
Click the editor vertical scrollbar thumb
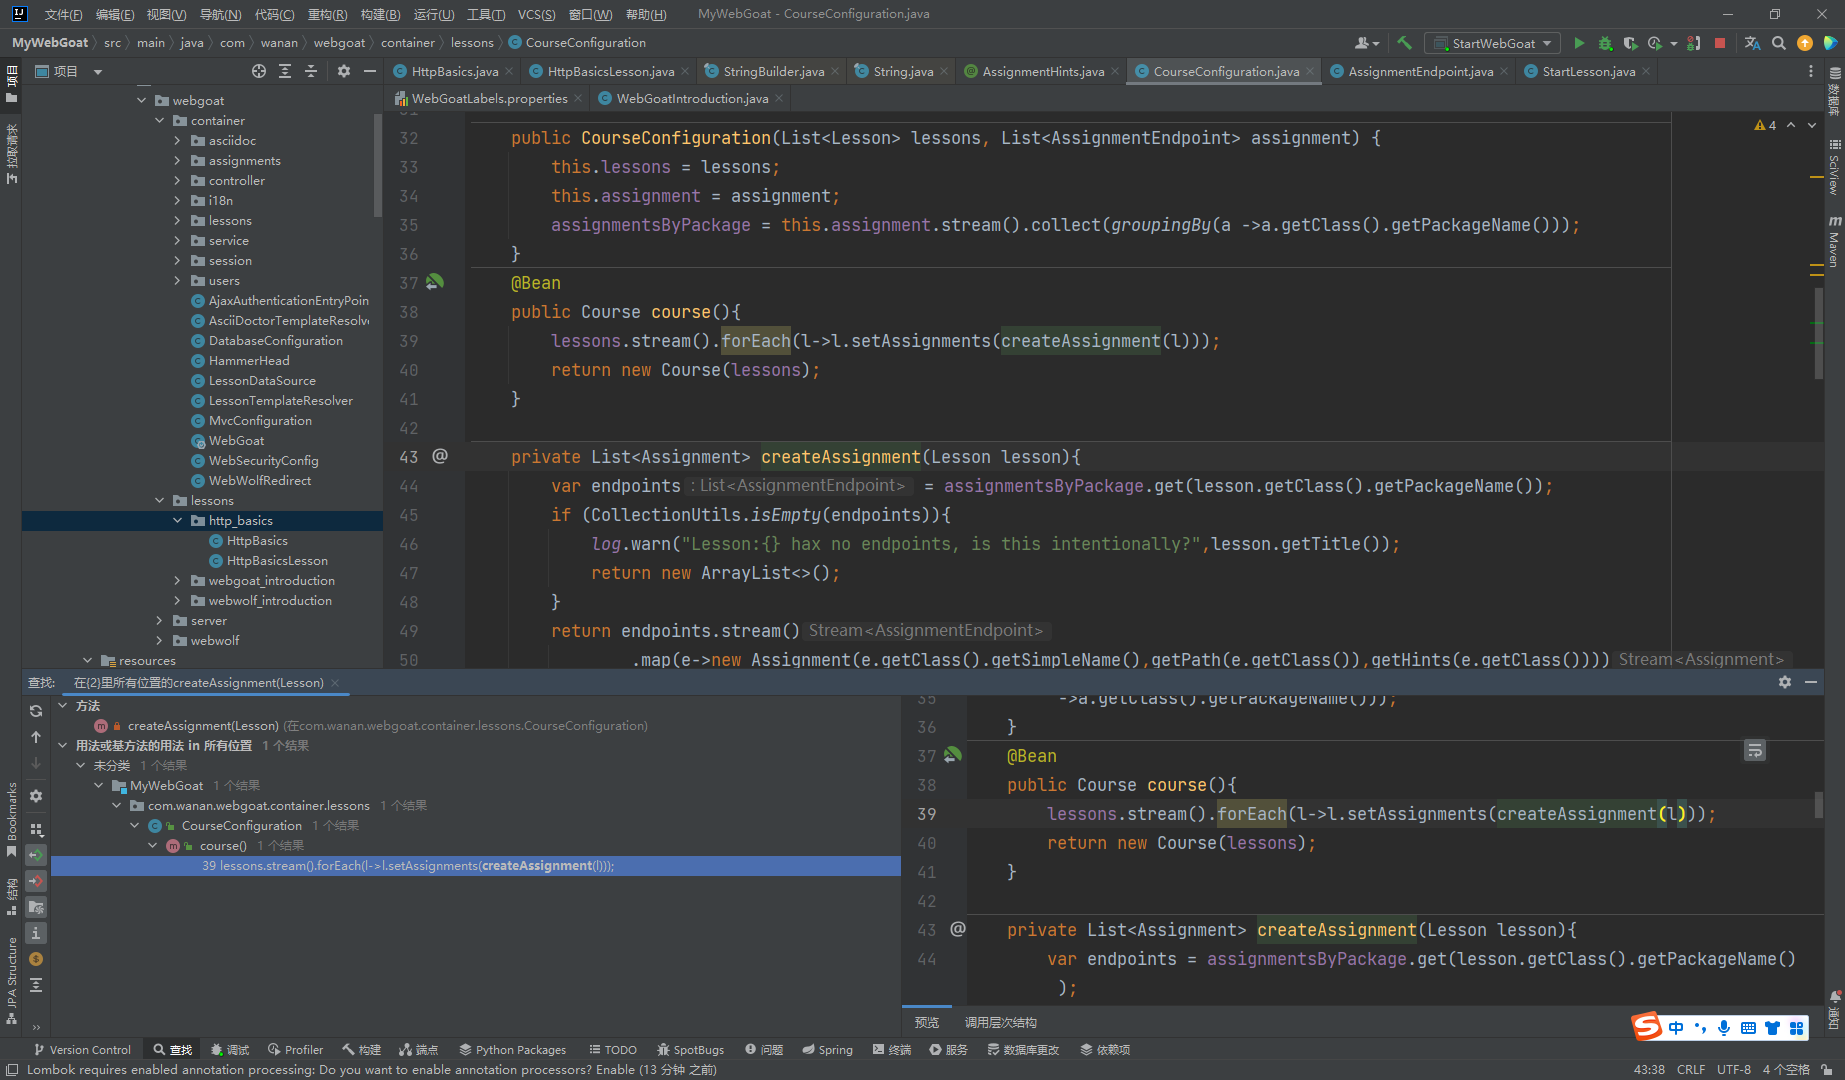(x=1819, y=333)
